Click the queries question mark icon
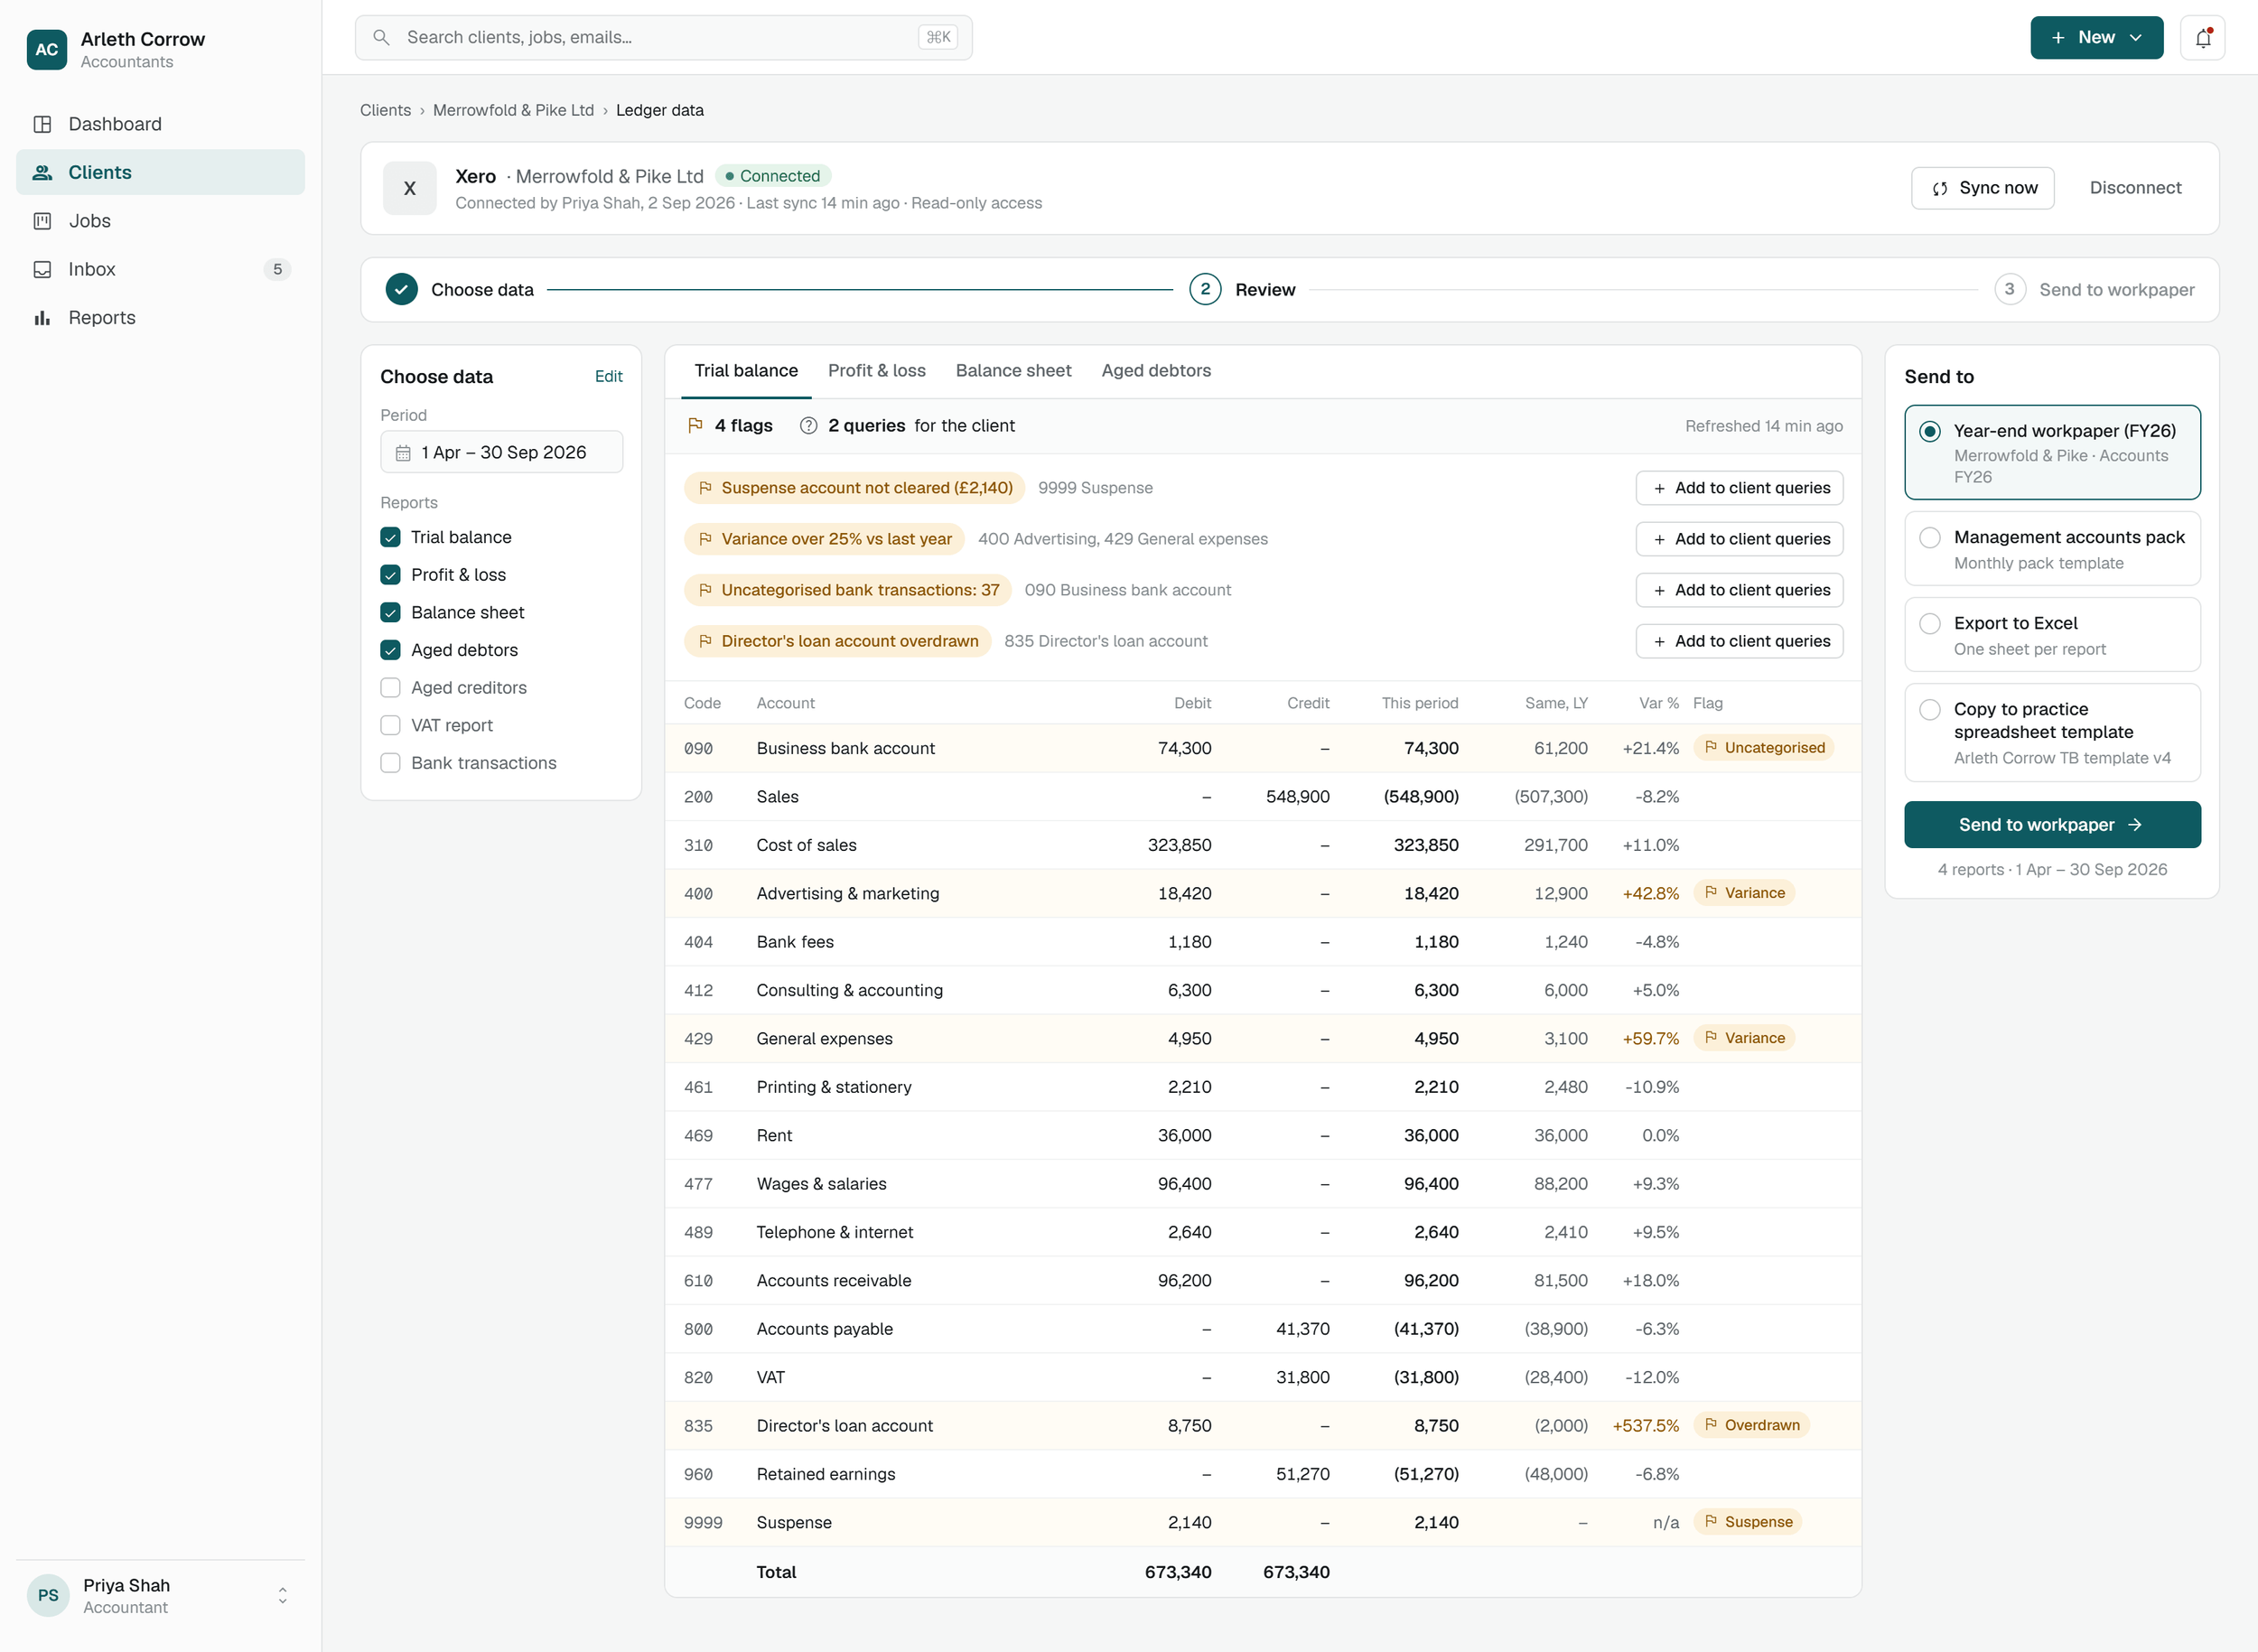 808,426
